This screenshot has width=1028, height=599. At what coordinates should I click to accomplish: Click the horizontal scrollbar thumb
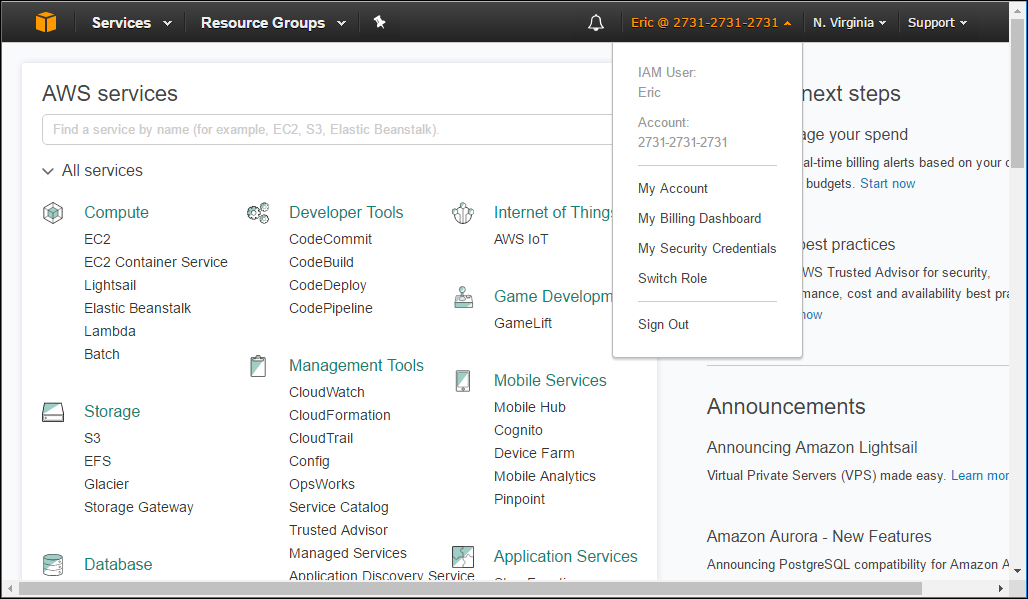pyautogui.click(x=470, y=589)
